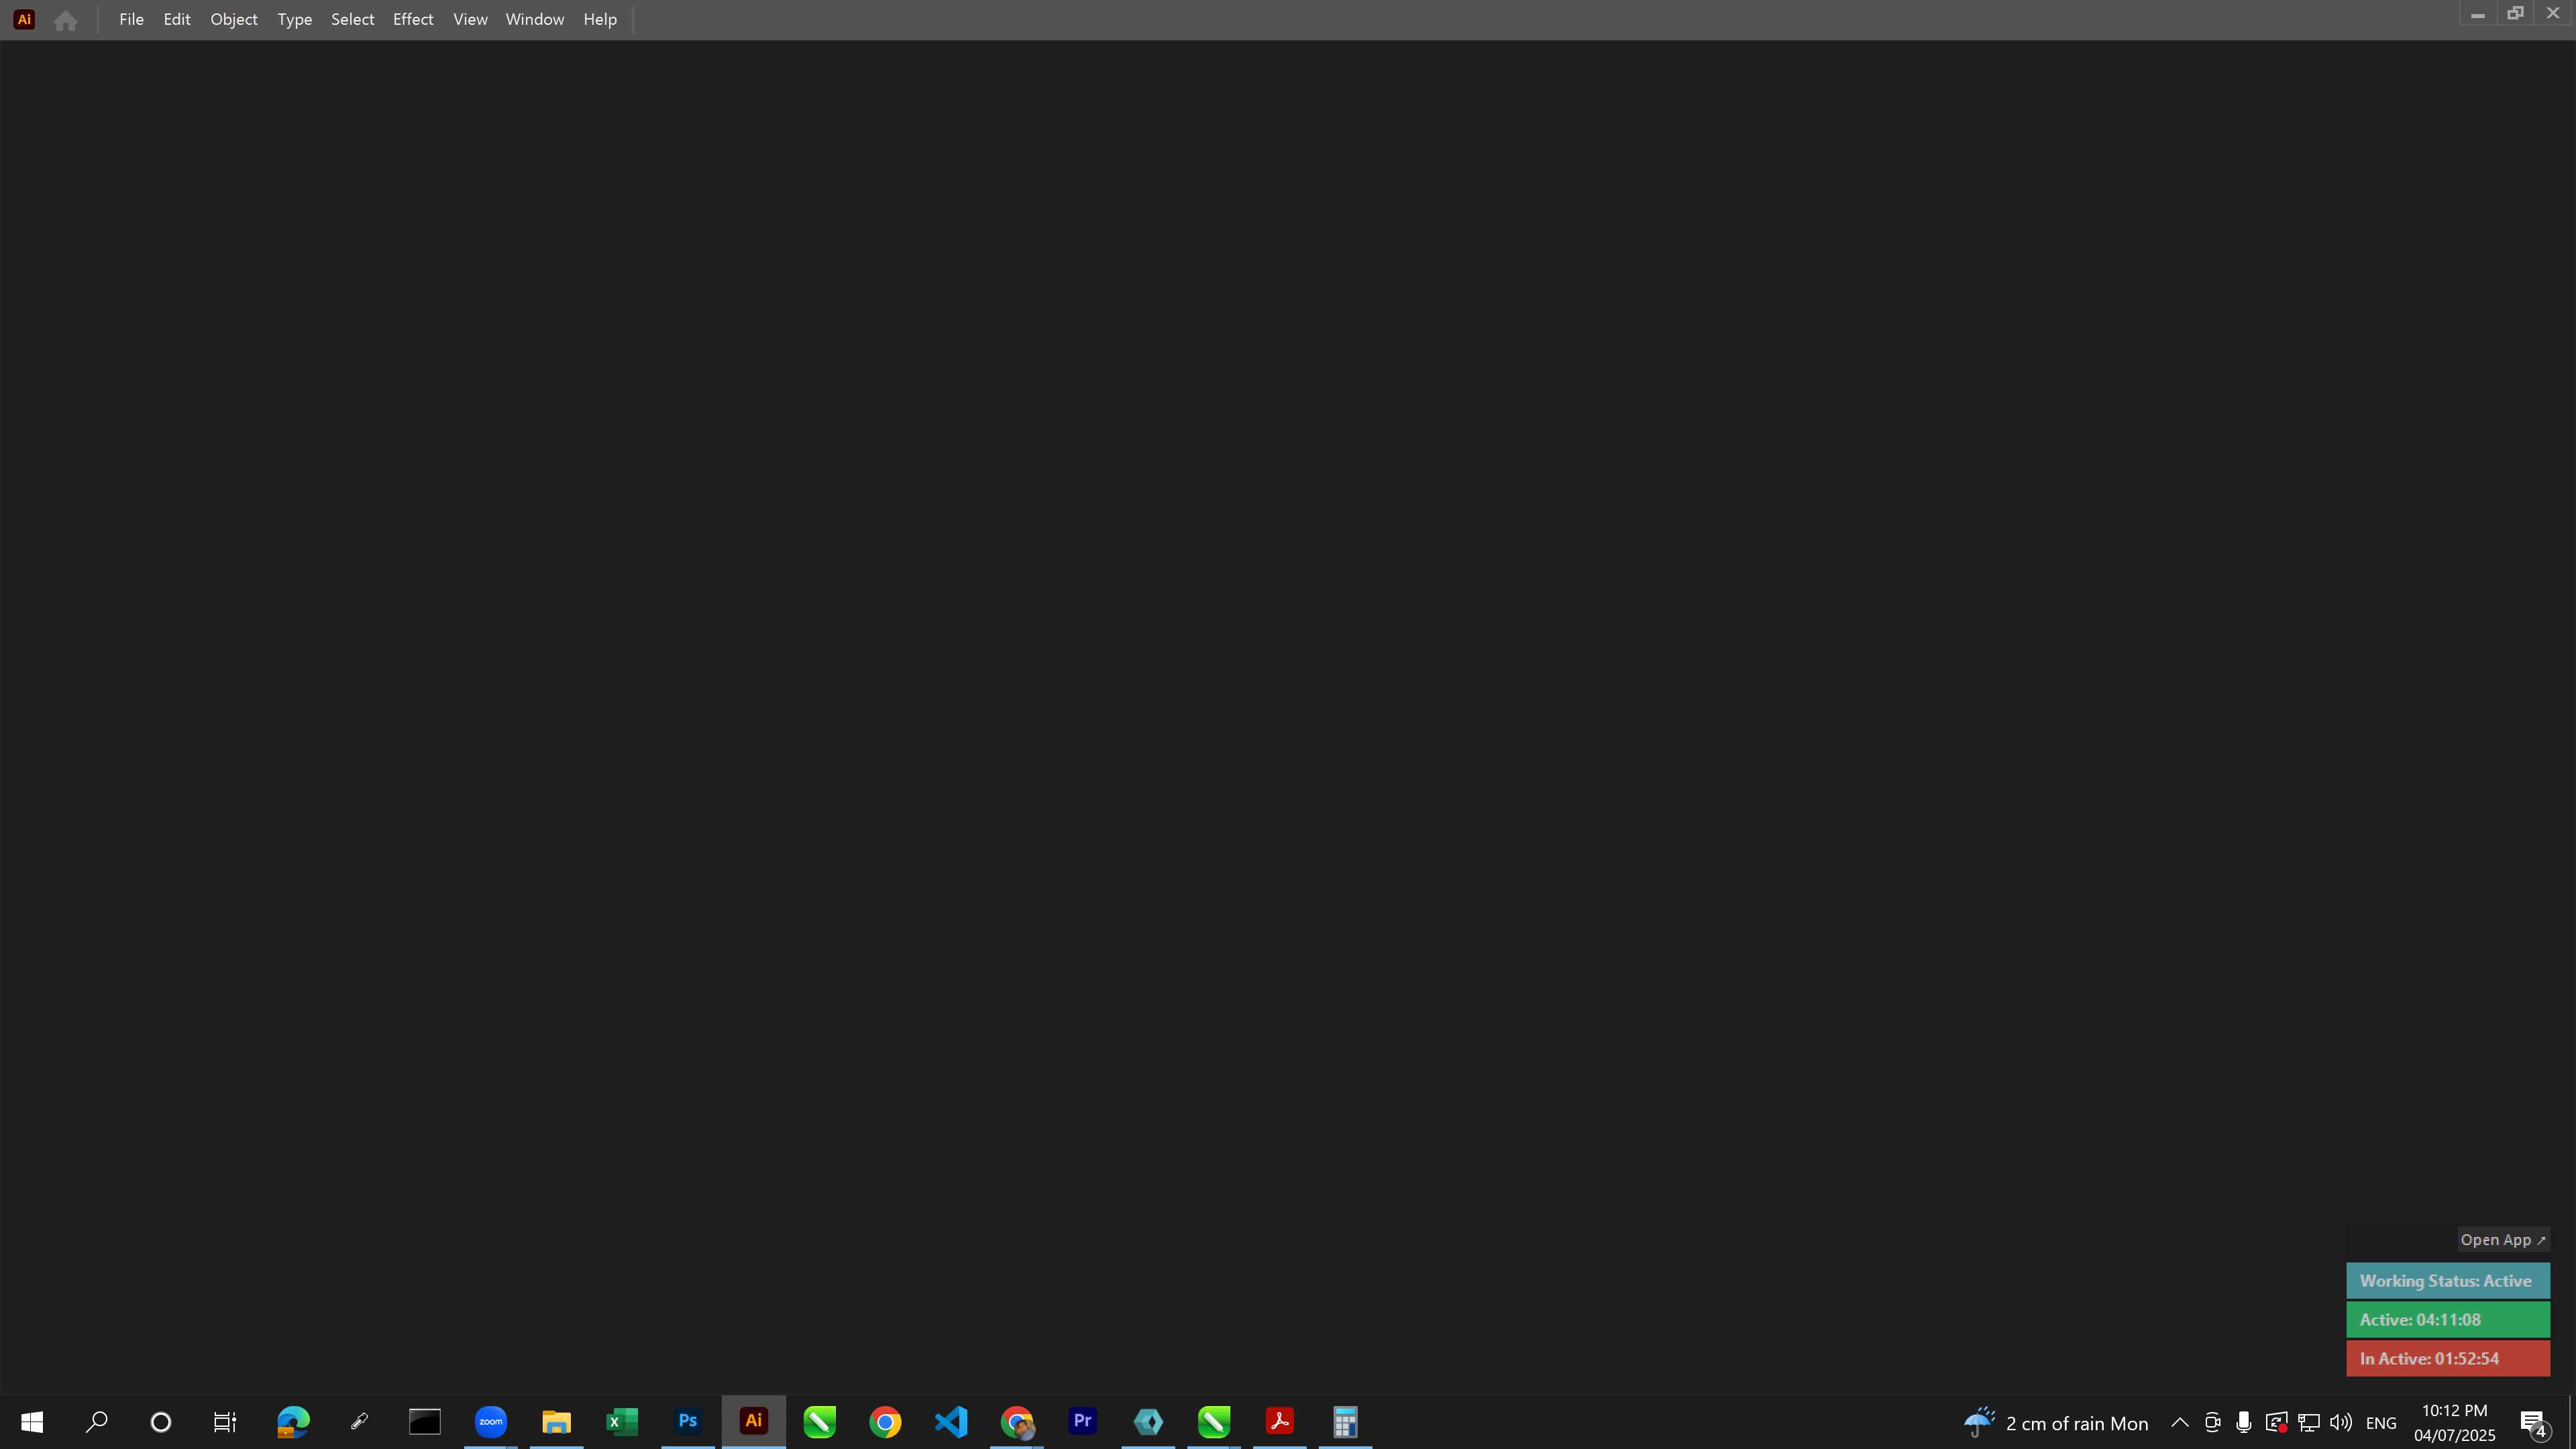This screenshot has width=2576, height=1449.
Task: Switch to Excel in the taskbar
Action: coord(622,1422)
